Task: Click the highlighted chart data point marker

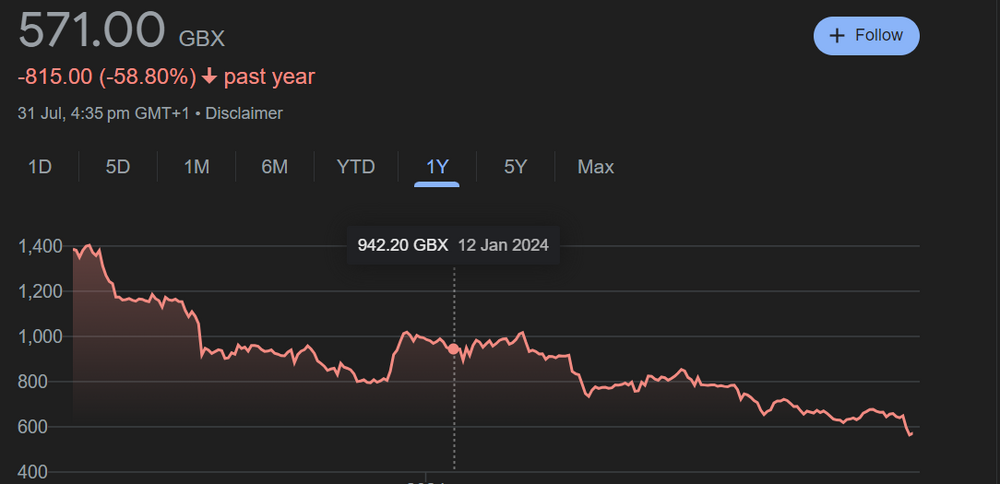Action: [x=454, y=349]
